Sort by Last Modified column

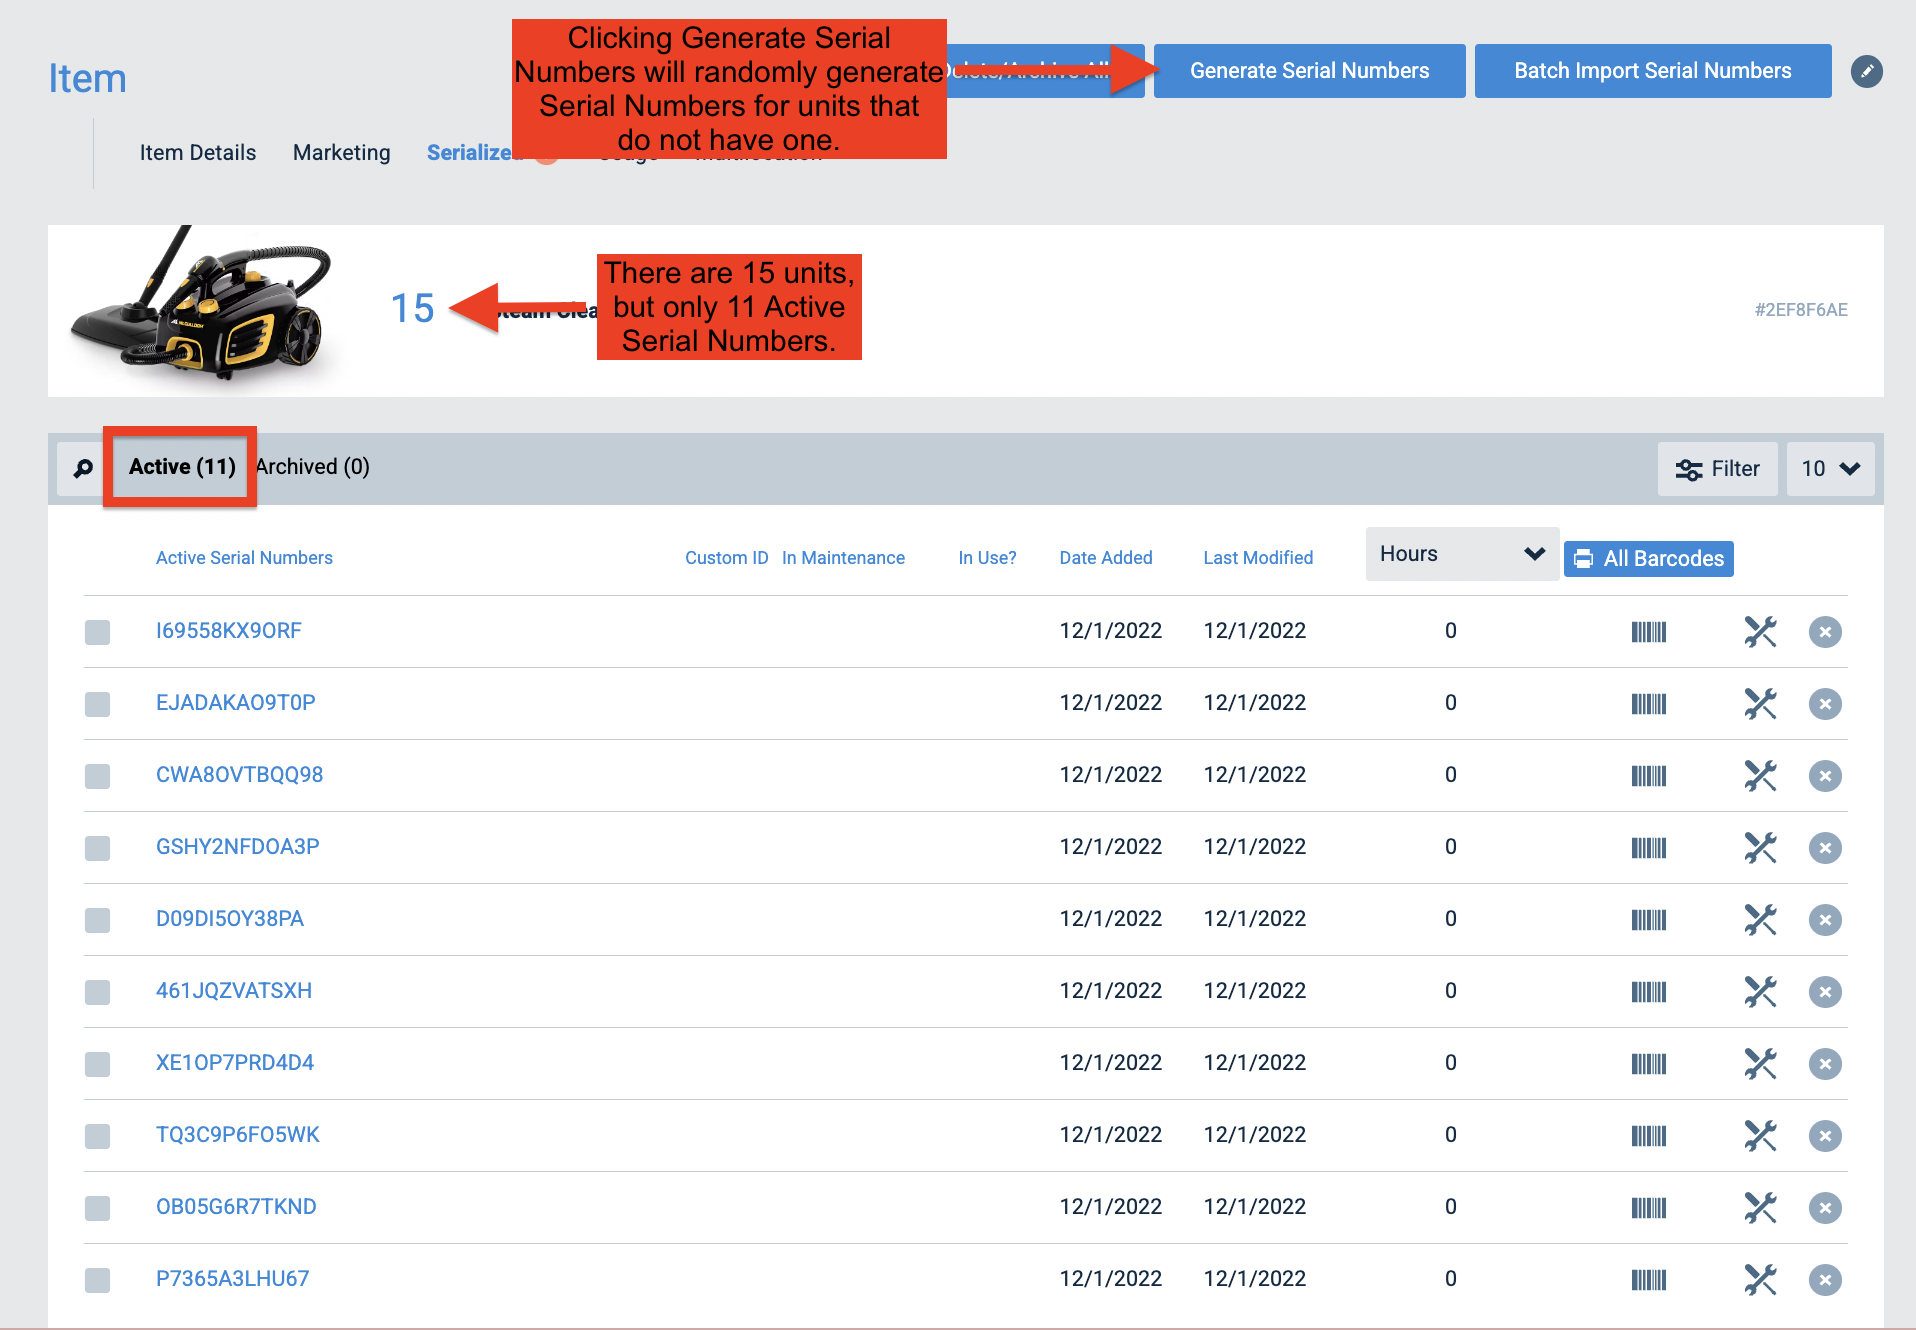point(1258,558)
